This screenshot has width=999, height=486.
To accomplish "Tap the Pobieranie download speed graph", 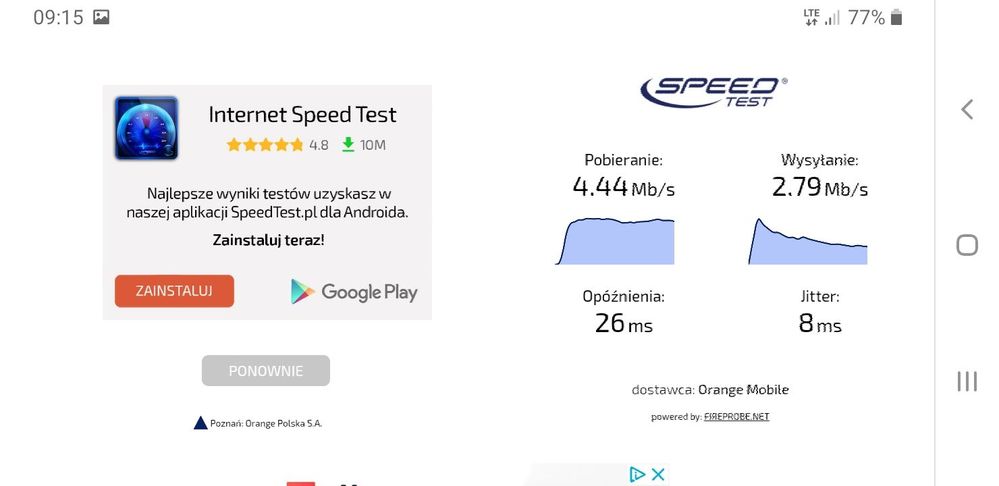I will click(615, 240).
